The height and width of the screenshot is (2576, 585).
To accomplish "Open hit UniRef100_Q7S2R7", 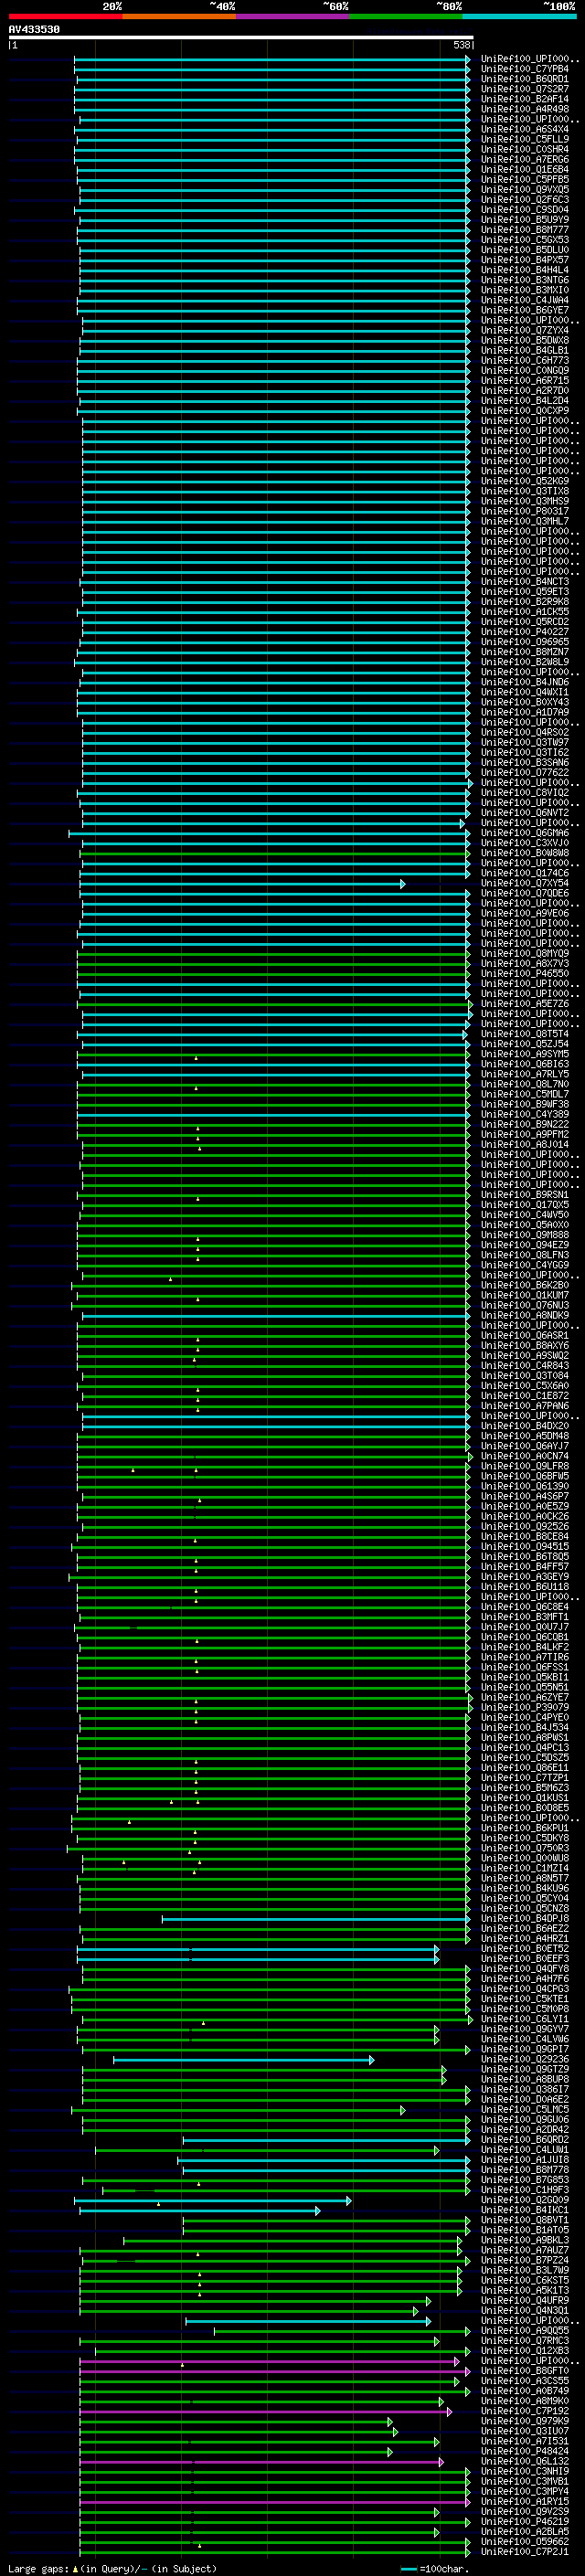I will click(525, 89).
